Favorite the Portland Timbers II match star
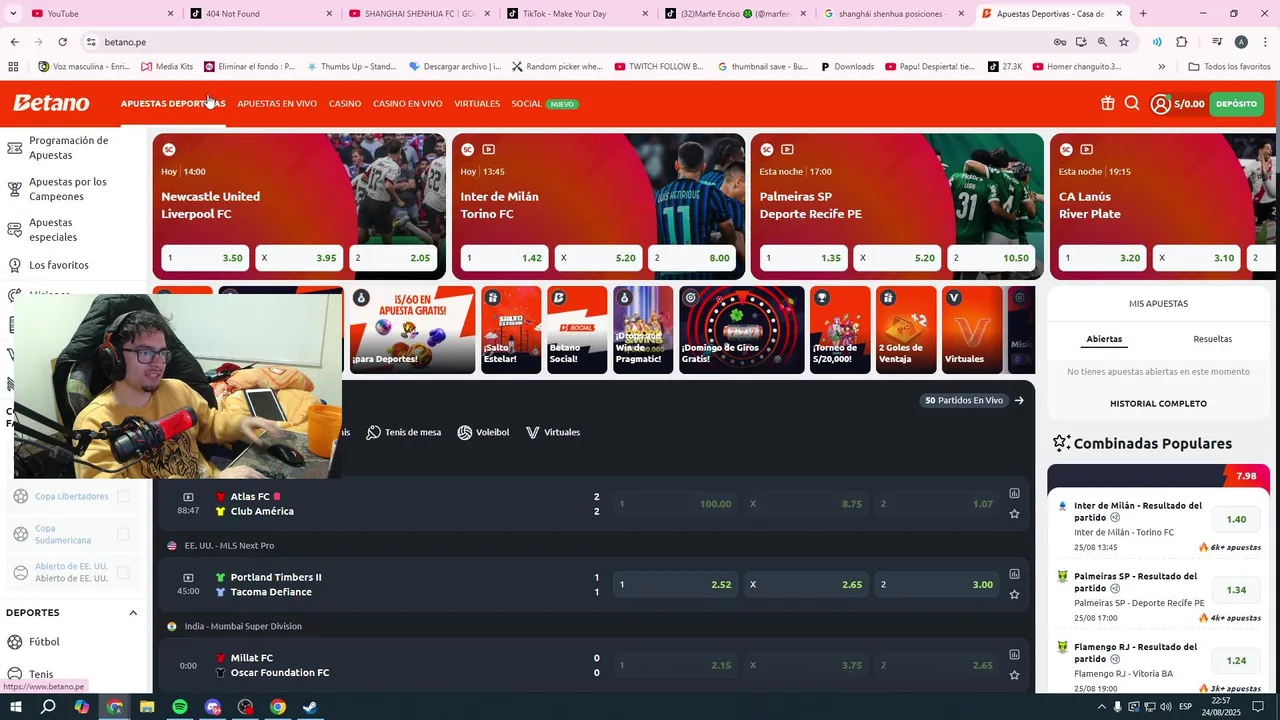Viewport: 1280px width, 720px height. coord(1014,594)
